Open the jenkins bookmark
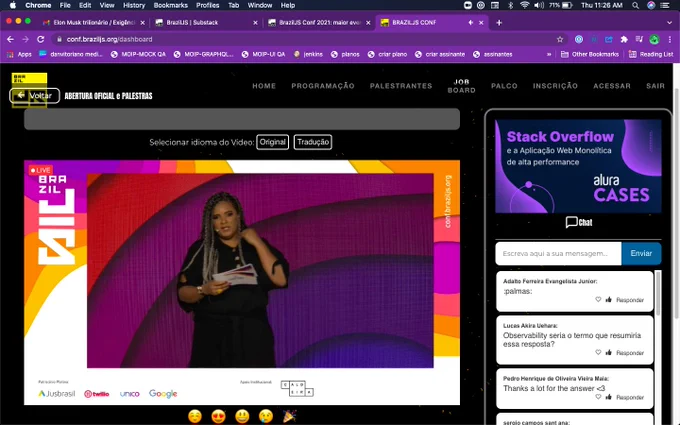 click(308, 54)
